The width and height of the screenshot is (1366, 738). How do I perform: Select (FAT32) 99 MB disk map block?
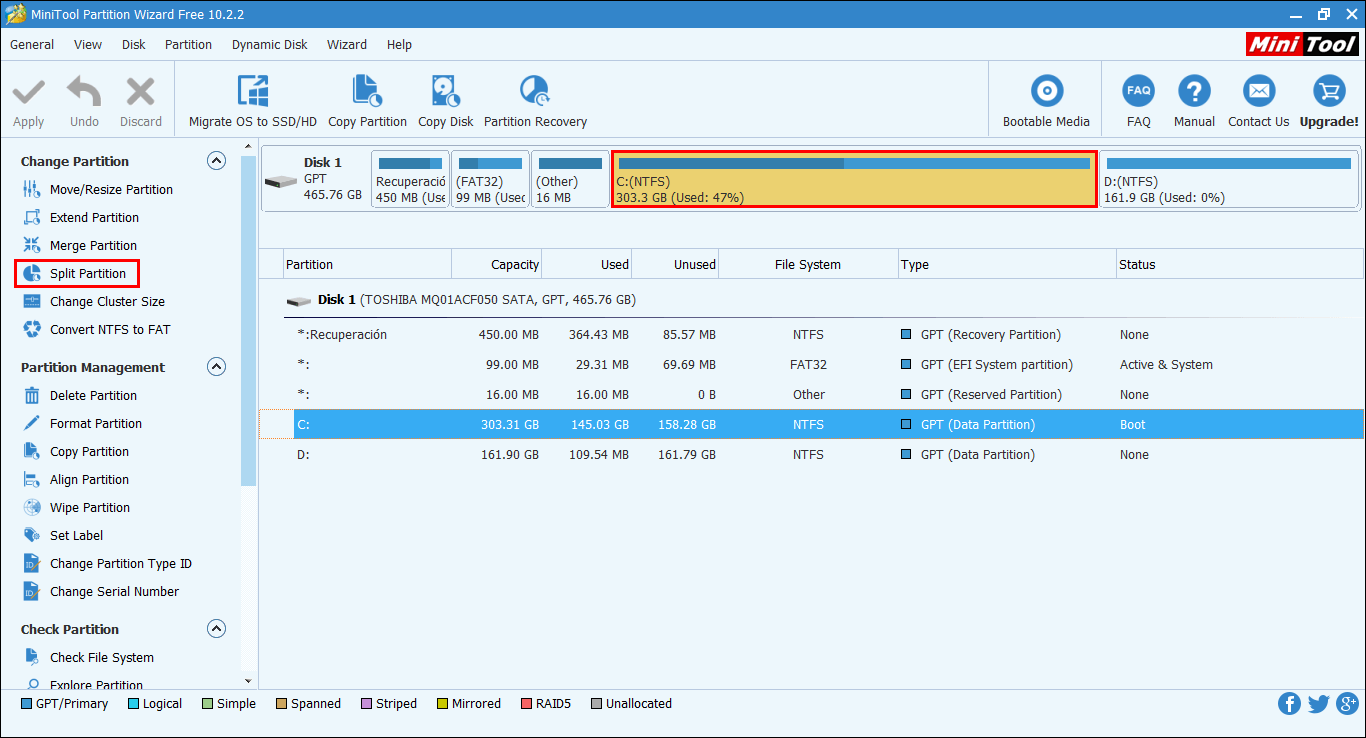[x=490, y=180]
